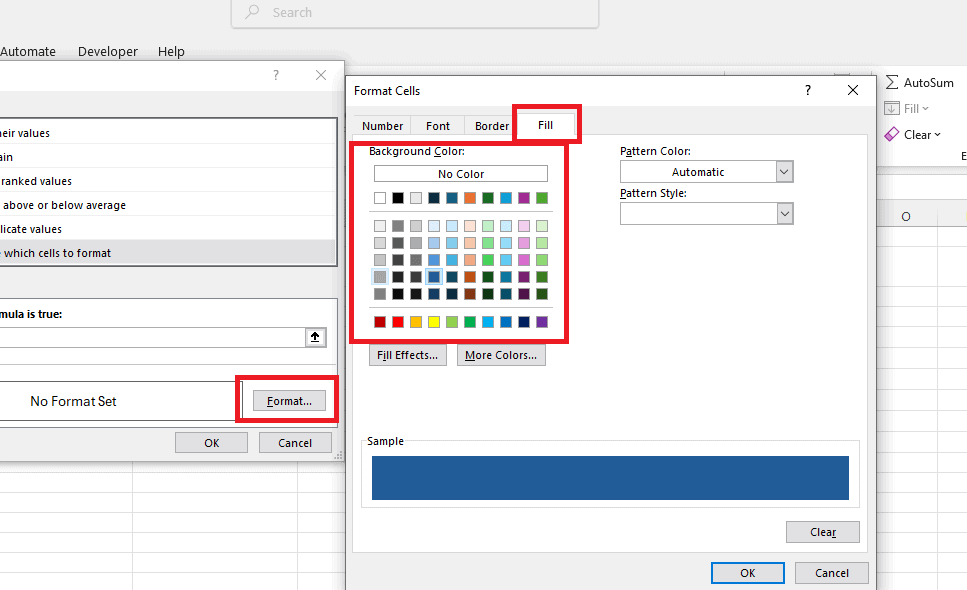Expand the ribbon Clear menu chevron
This screenshot has width=967, height=590.
(x=937, y=134)
